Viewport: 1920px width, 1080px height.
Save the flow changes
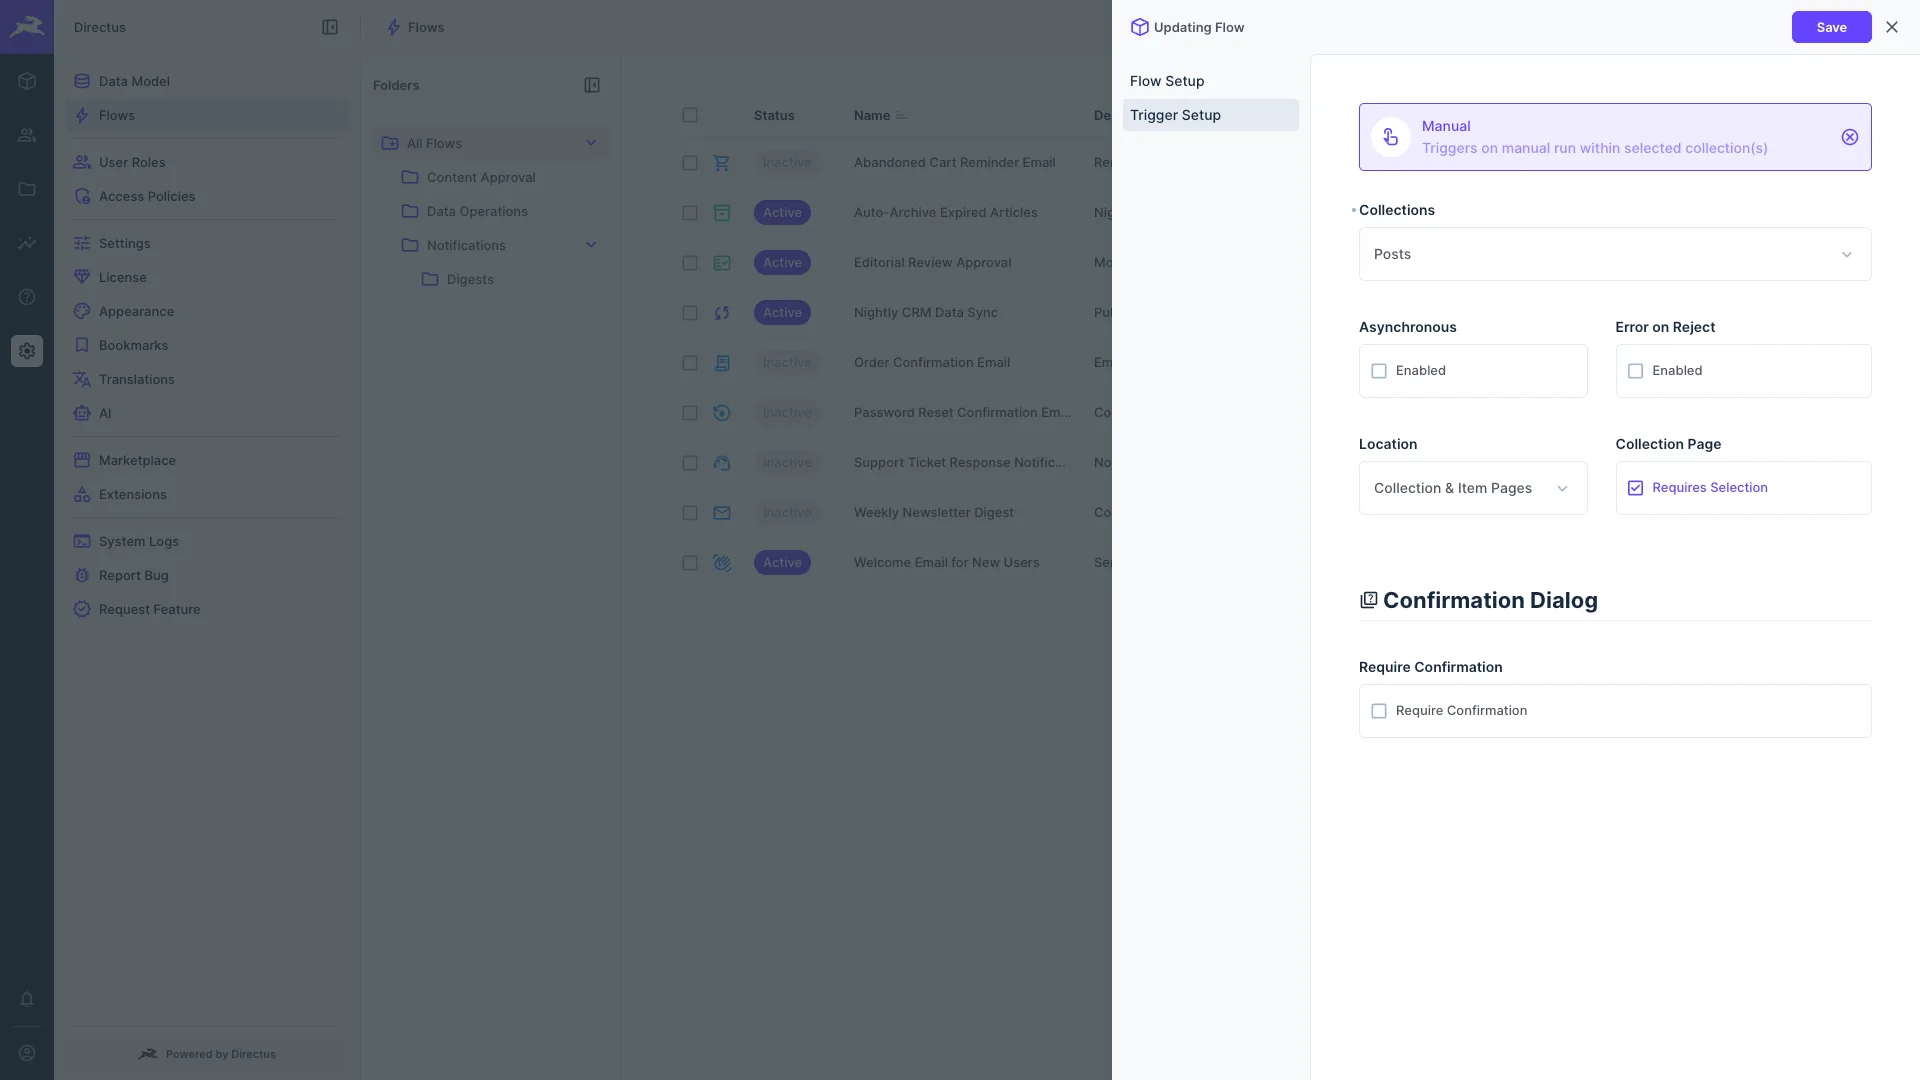1831,27
